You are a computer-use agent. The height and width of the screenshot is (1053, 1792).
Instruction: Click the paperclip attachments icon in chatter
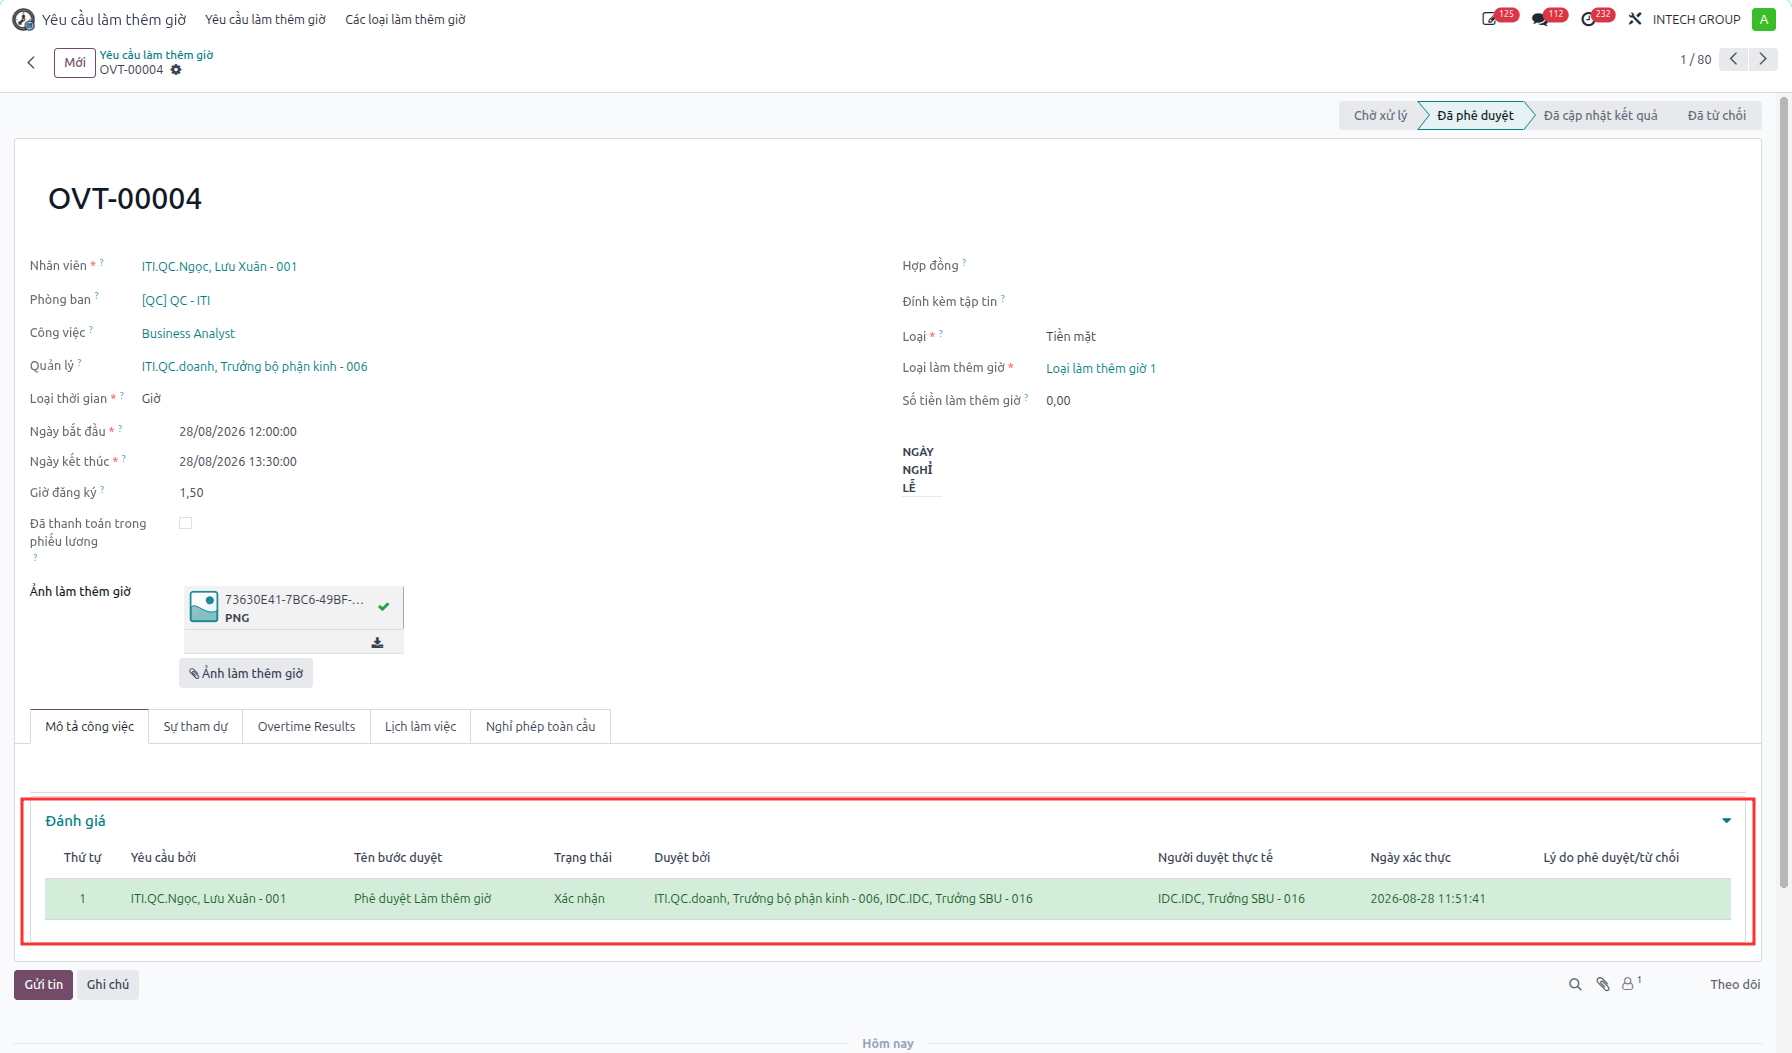coord(1603,985)
